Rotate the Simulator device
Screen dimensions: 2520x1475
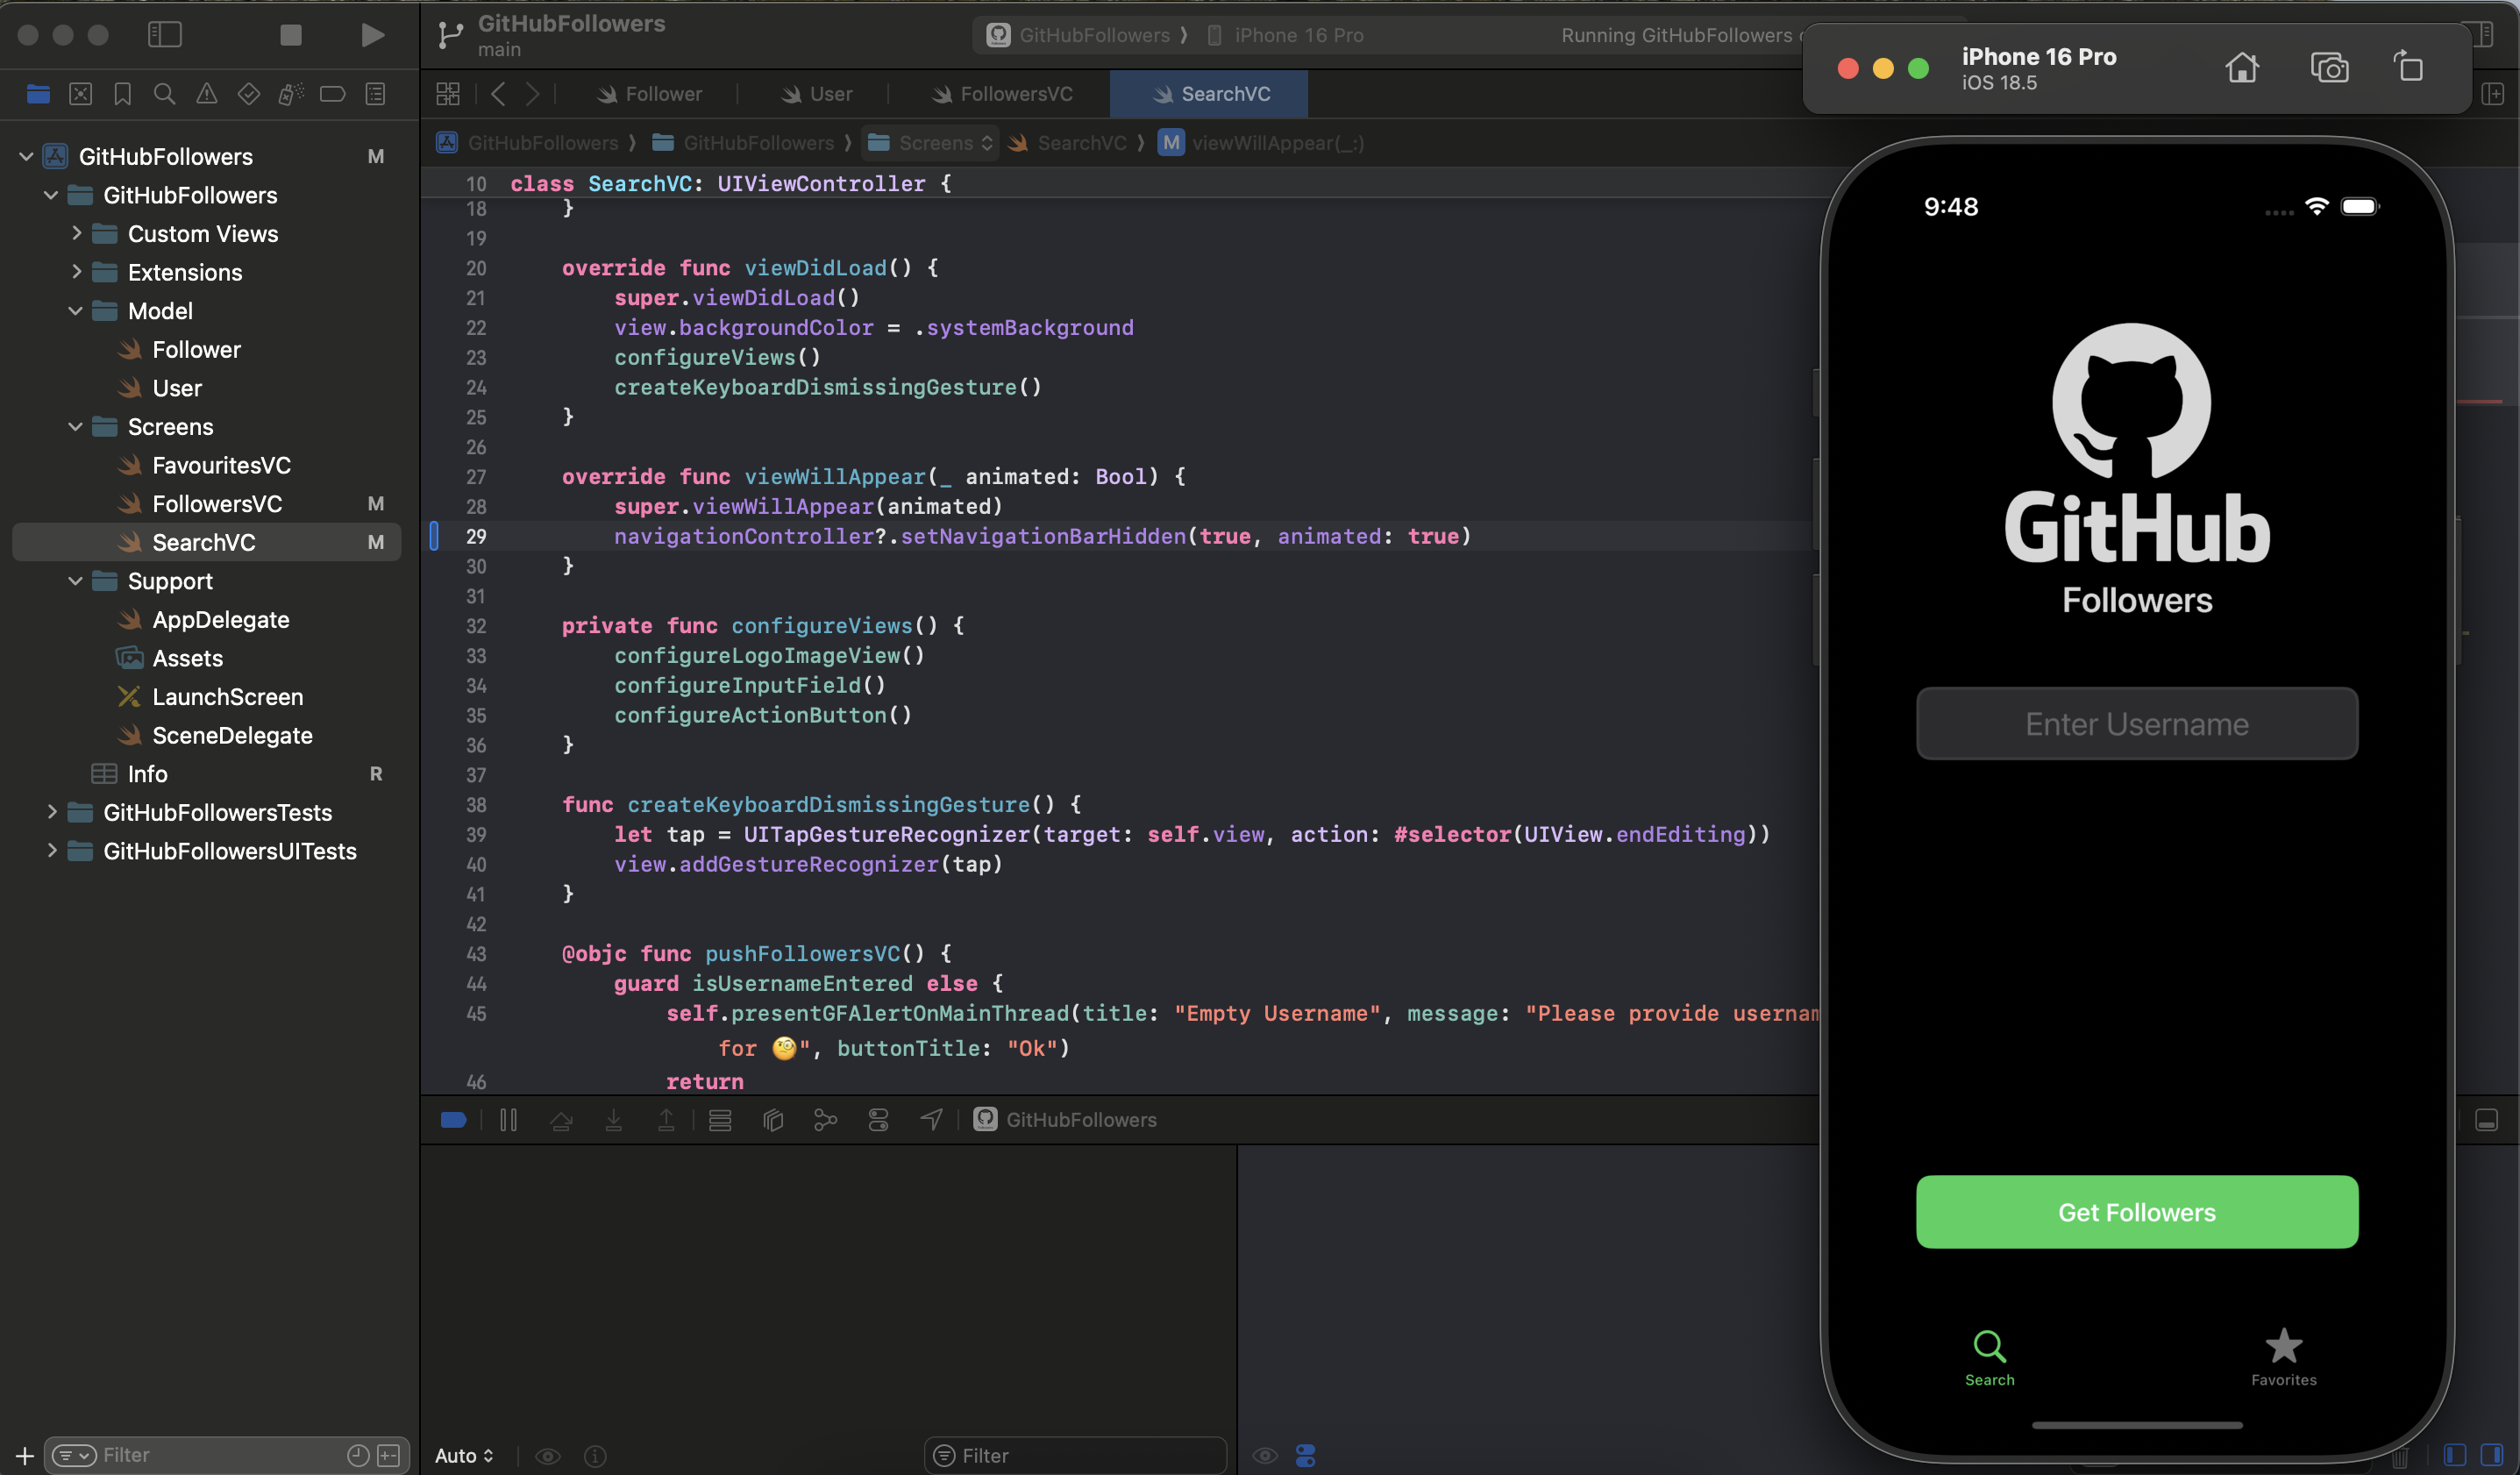point(2408,68)
